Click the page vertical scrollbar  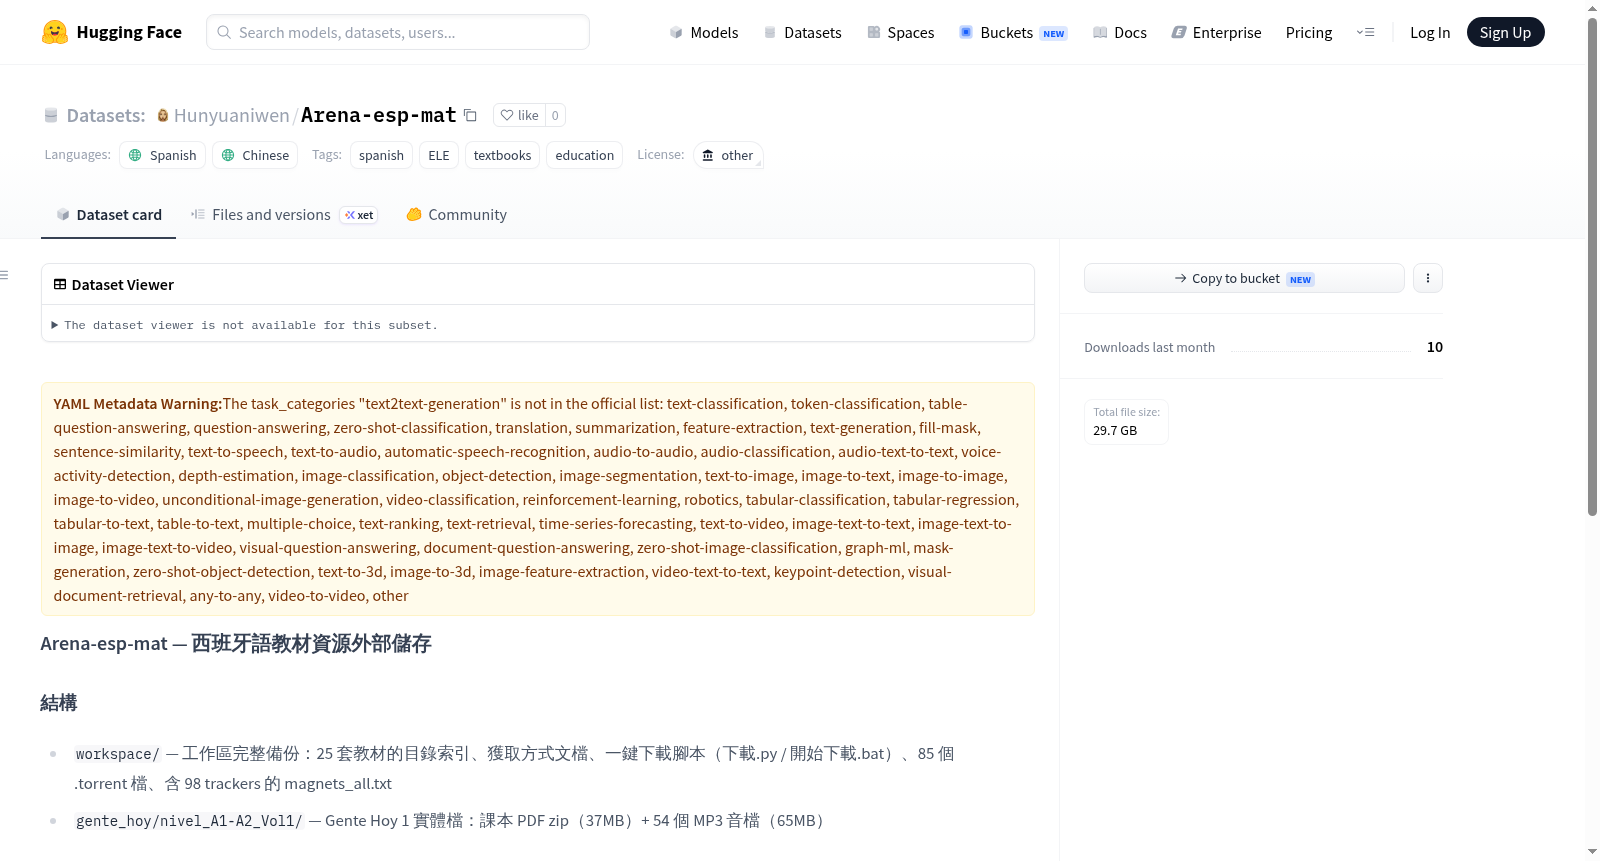1592,265
